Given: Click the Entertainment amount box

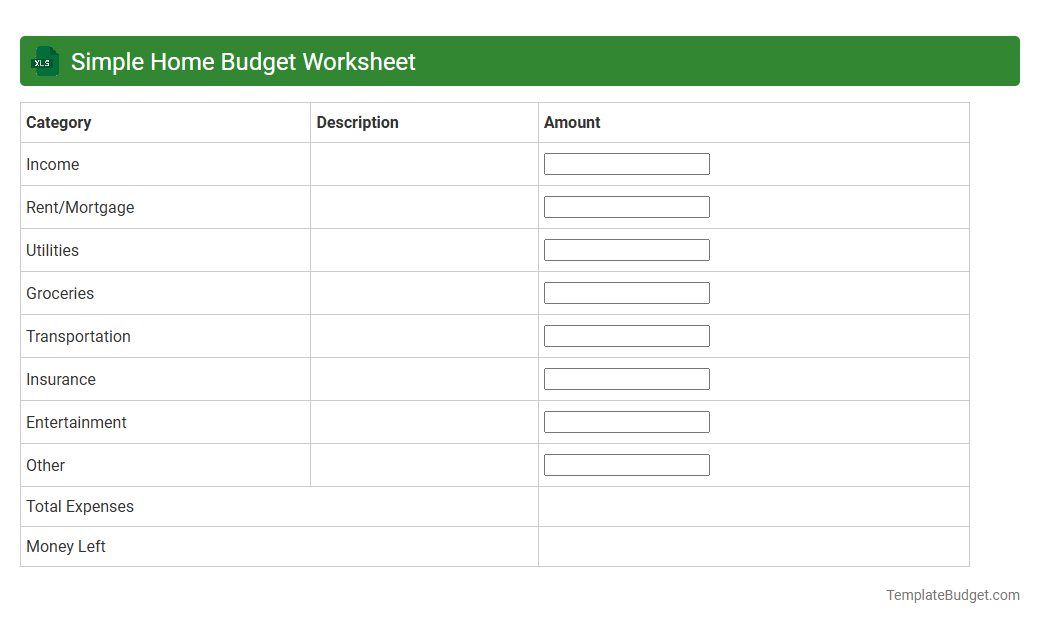Looking at the screenshot, I should (x=626, y=421).
